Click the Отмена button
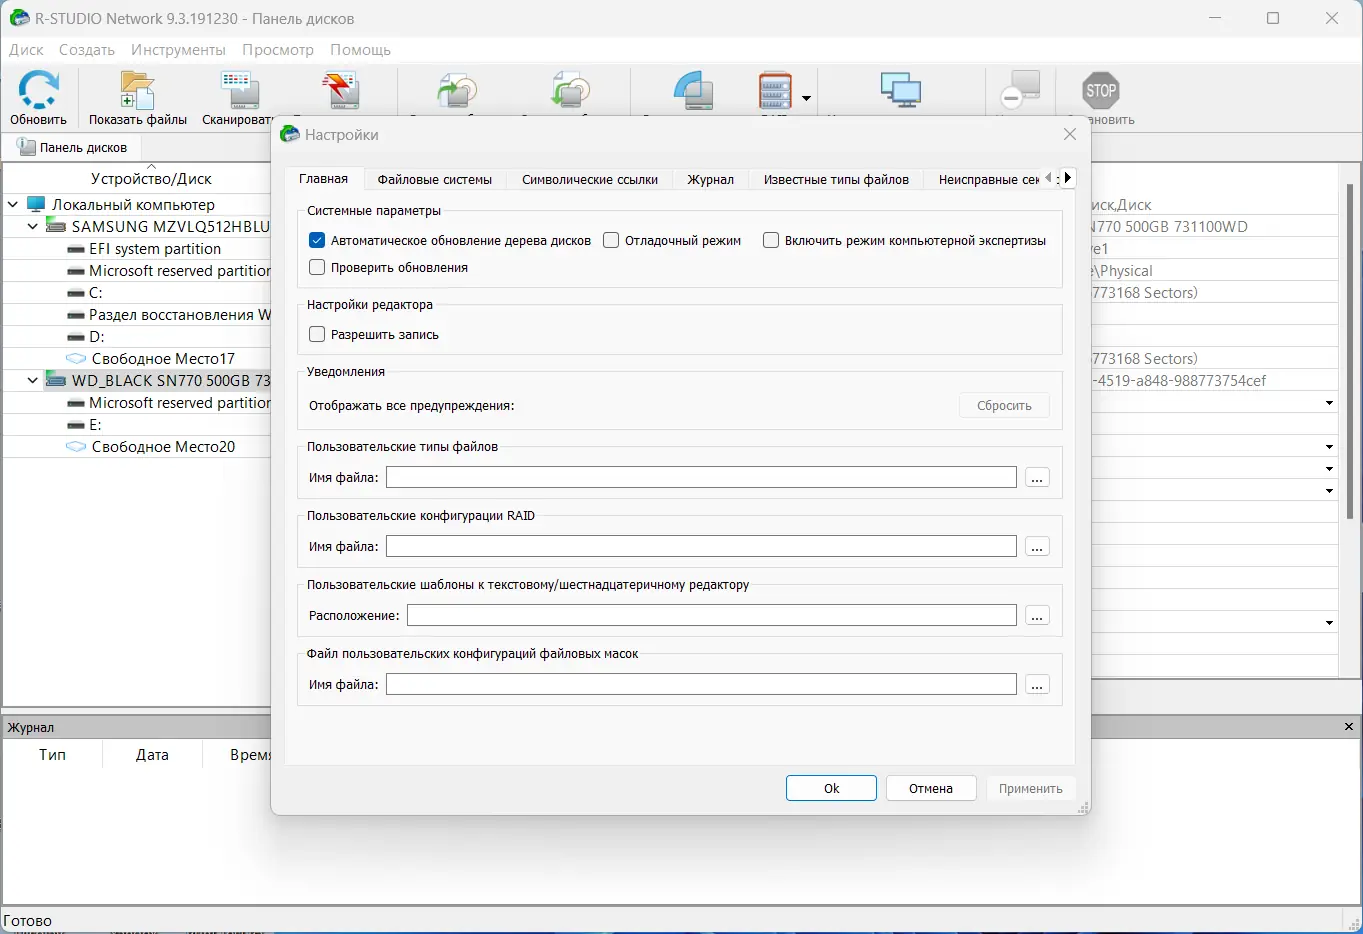Image resolution: width=1363 pixels, height=934 pixels. click(931, 788)
